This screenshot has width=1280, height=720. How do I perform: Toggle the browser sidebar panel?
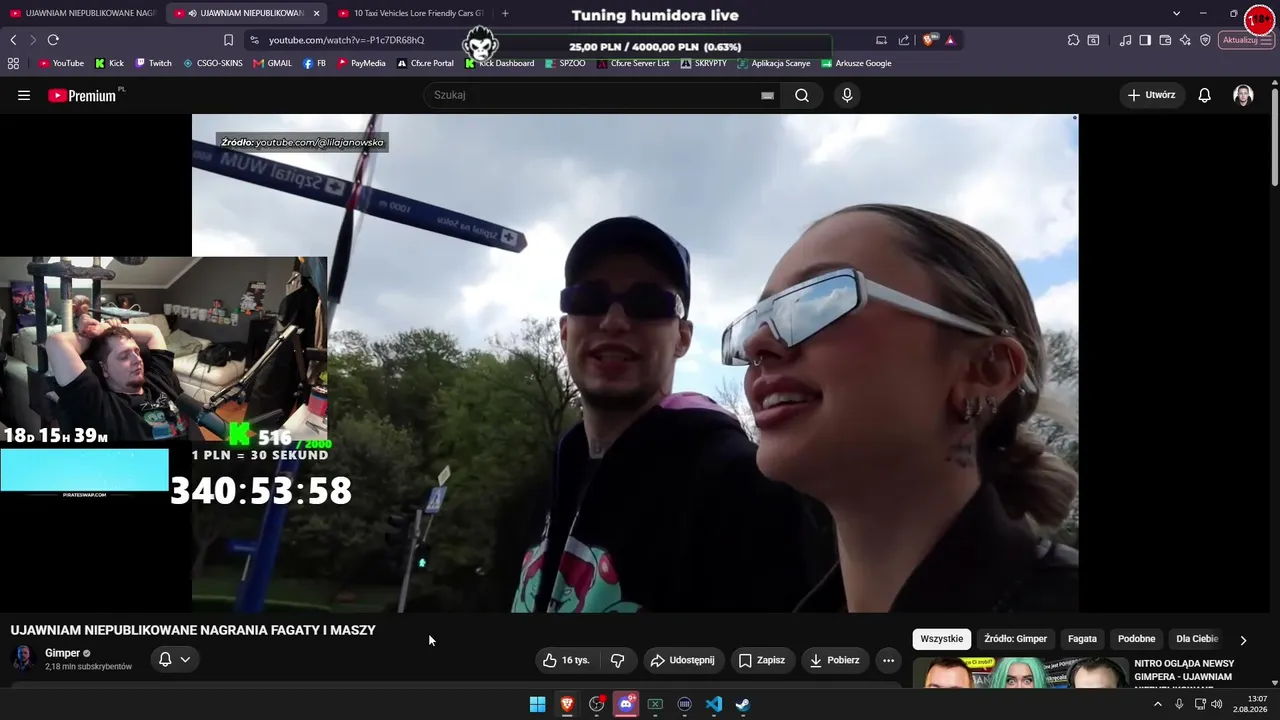[1145, 40]
